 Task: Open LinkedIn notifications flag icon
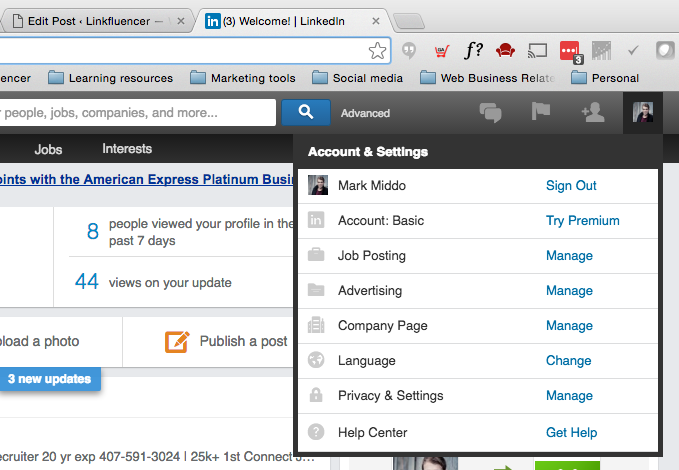coord(540,111)
